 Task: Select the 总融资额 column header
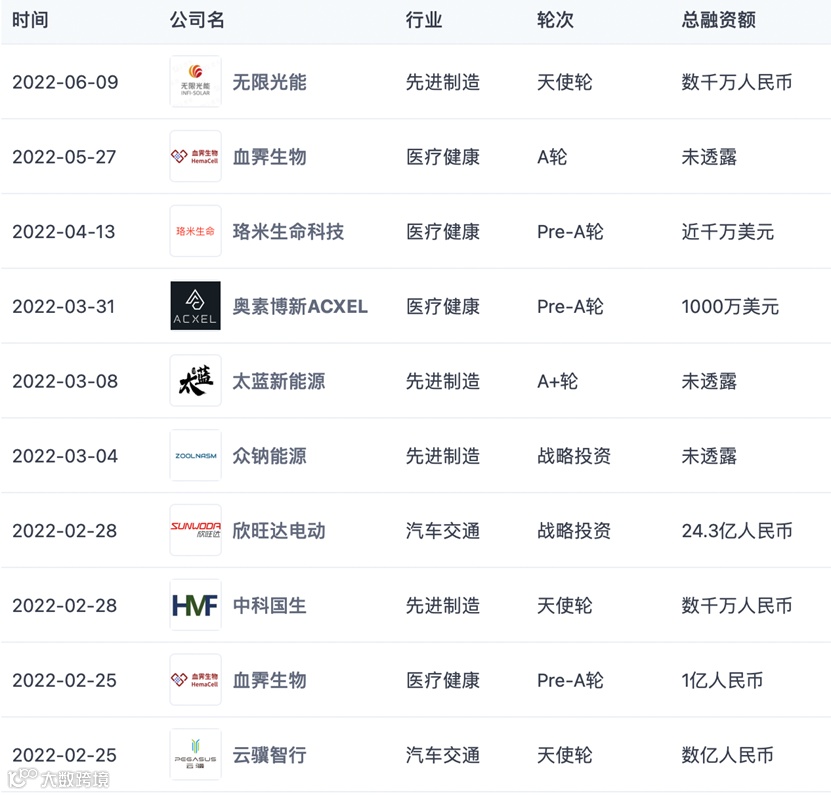pyautogui.click(x=719, y=20)
